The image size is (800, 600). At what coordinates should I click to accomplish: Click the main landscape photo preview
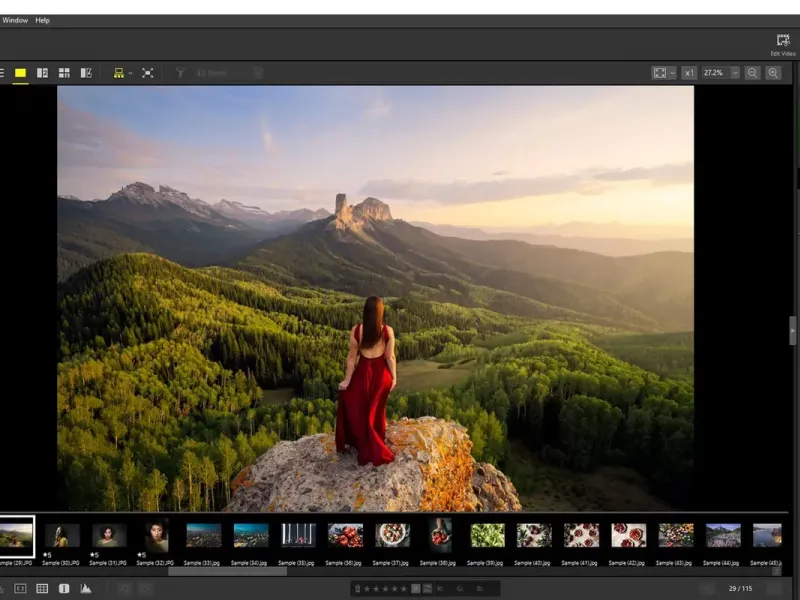click(x=376, y=298)
